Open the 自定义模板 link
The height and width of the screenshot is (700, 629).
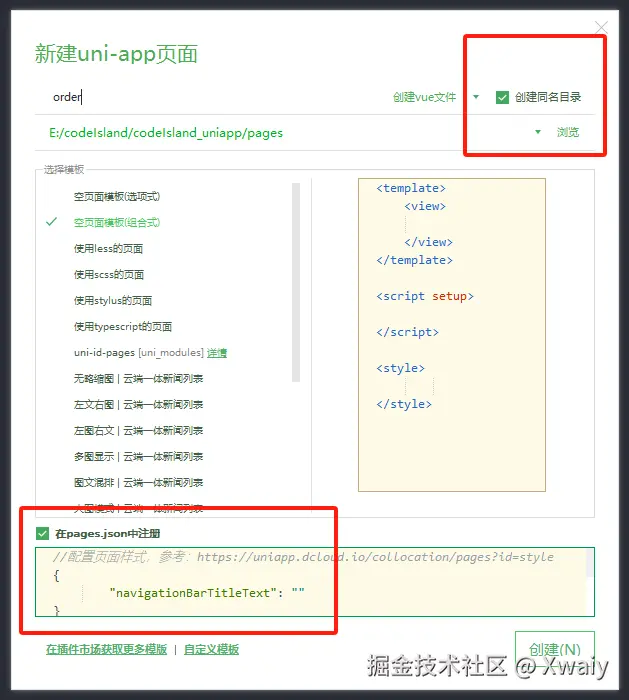[x=211, y=649]
